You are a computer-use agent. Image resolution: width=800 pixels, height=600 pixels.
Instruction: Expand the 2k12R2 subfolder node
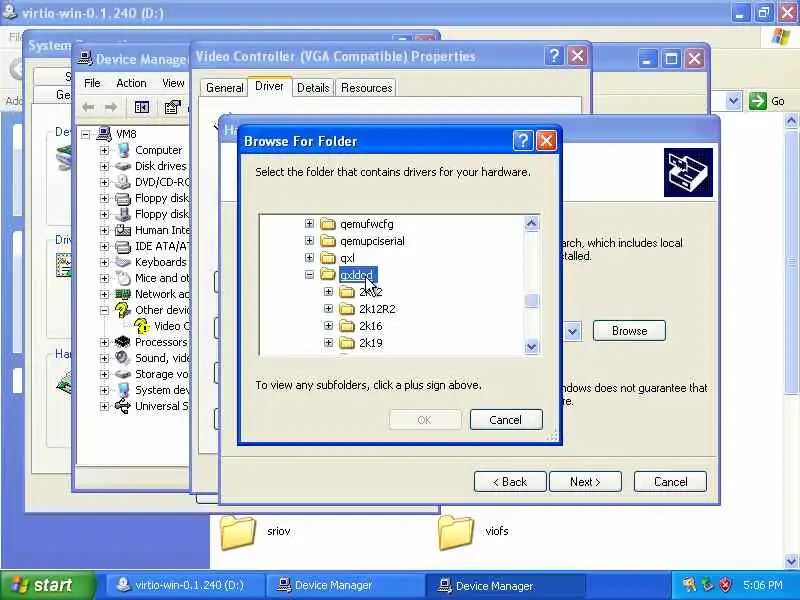[329, 309]
